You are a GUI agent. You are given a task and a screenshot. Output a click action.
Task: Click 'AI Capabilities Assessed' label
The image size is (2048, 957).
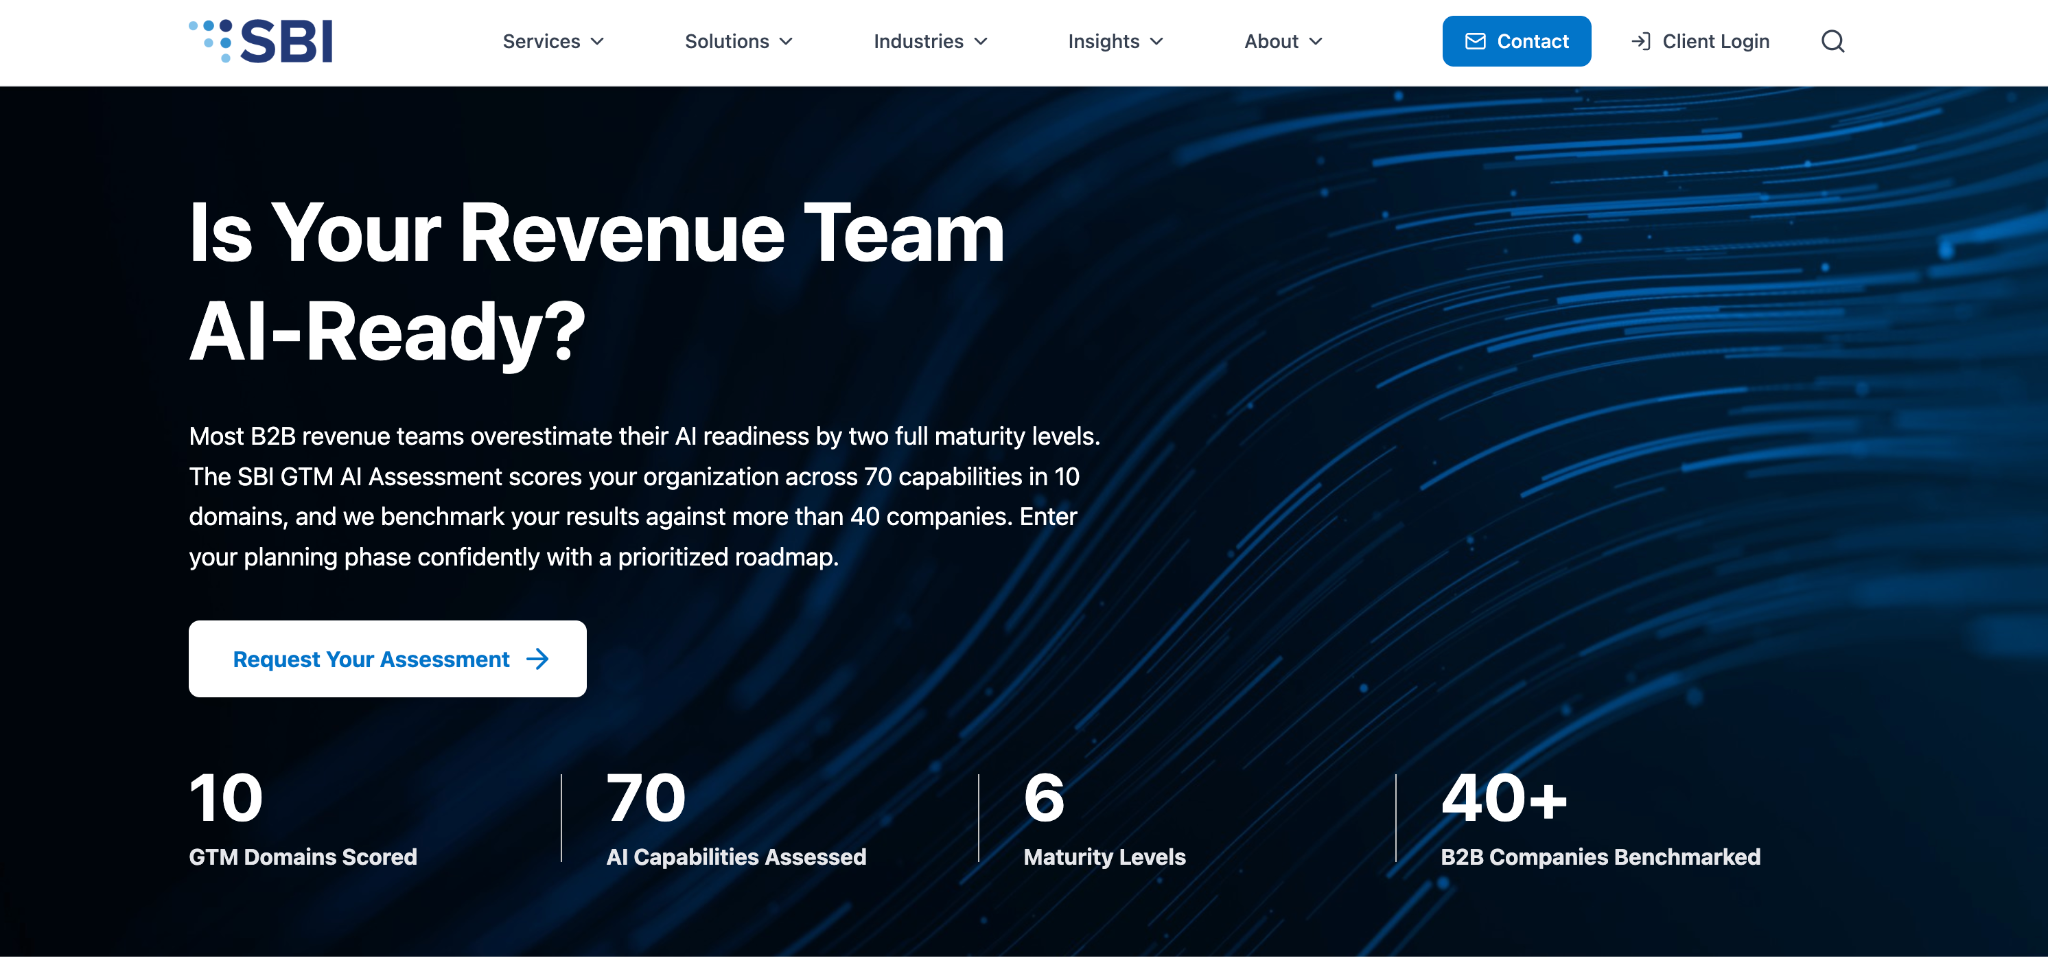(736, 857)
